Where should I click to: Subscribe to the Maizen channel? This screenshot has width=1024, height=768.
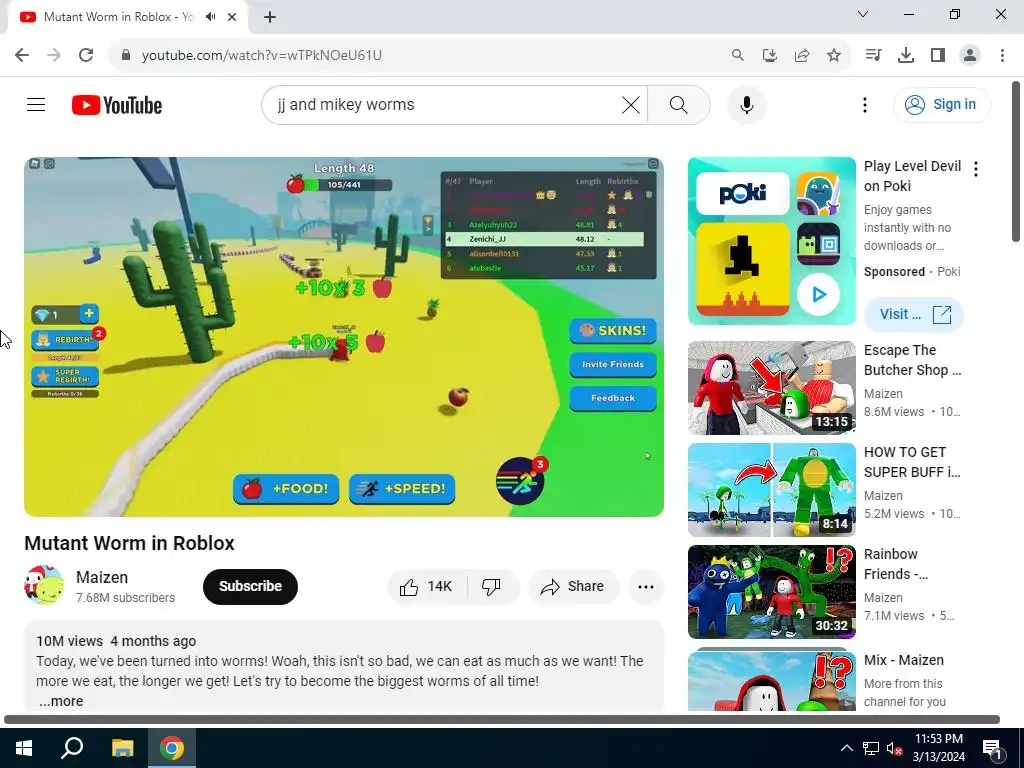250,586
